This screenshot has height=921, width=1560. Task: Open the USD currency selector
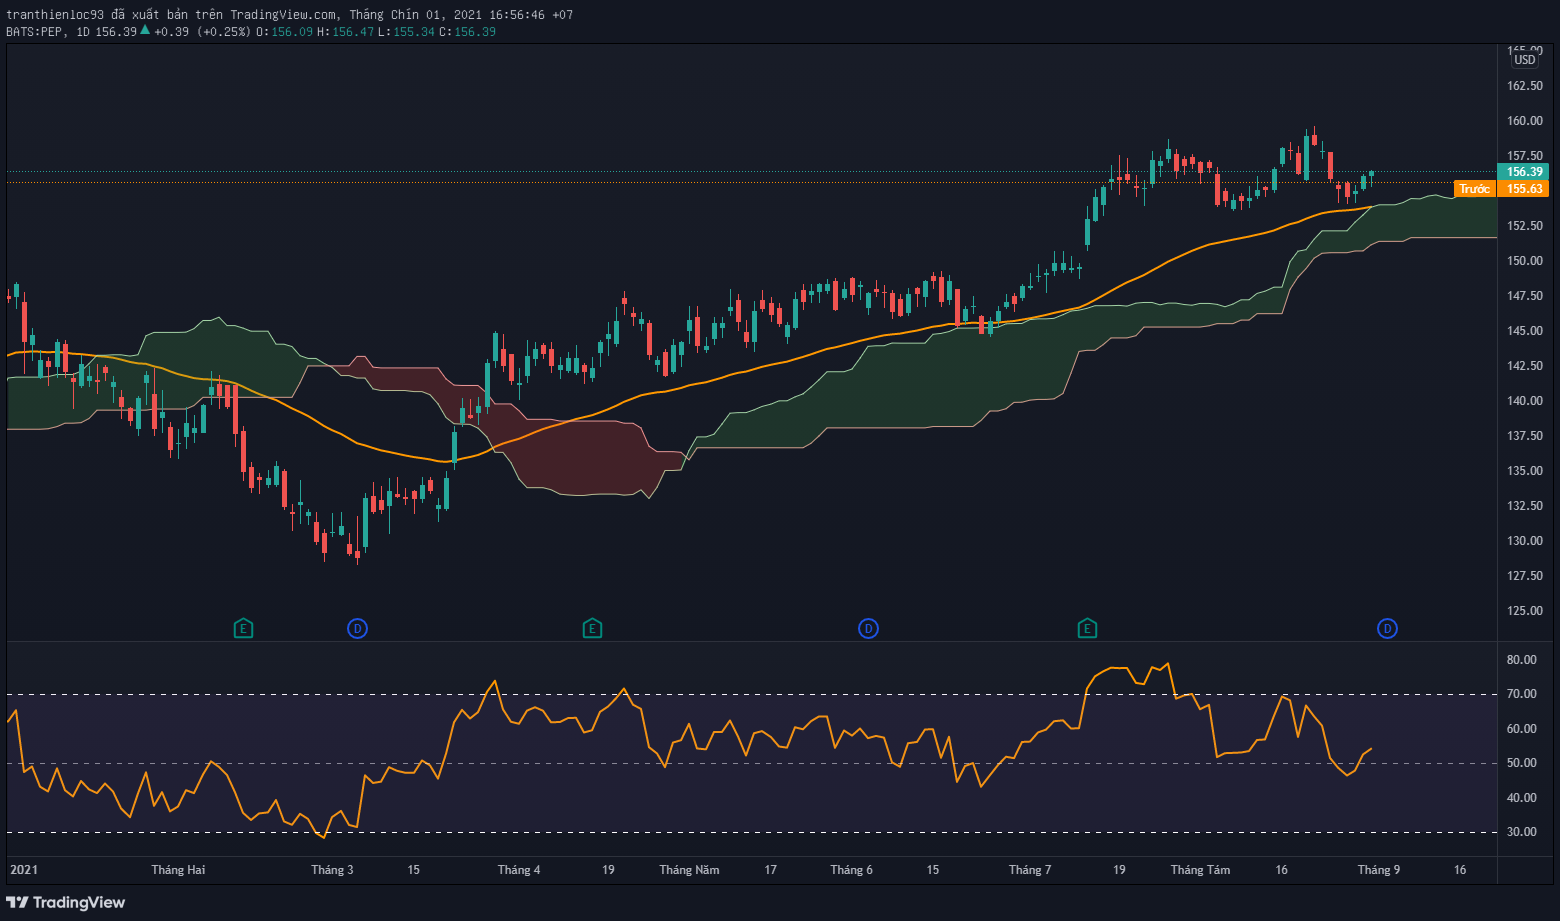tap(1524, 60)
